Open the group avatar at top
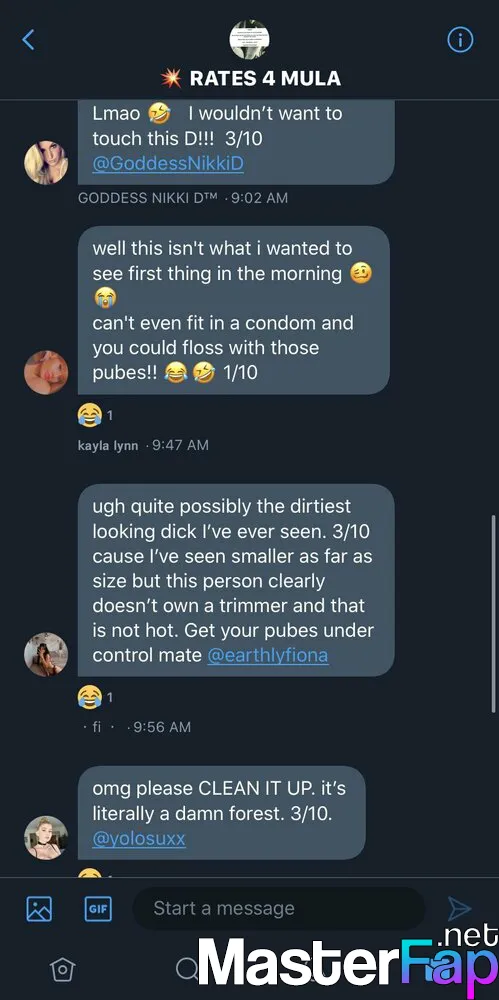The height and width of the screenshot is (1000, 499). point(249,39)
